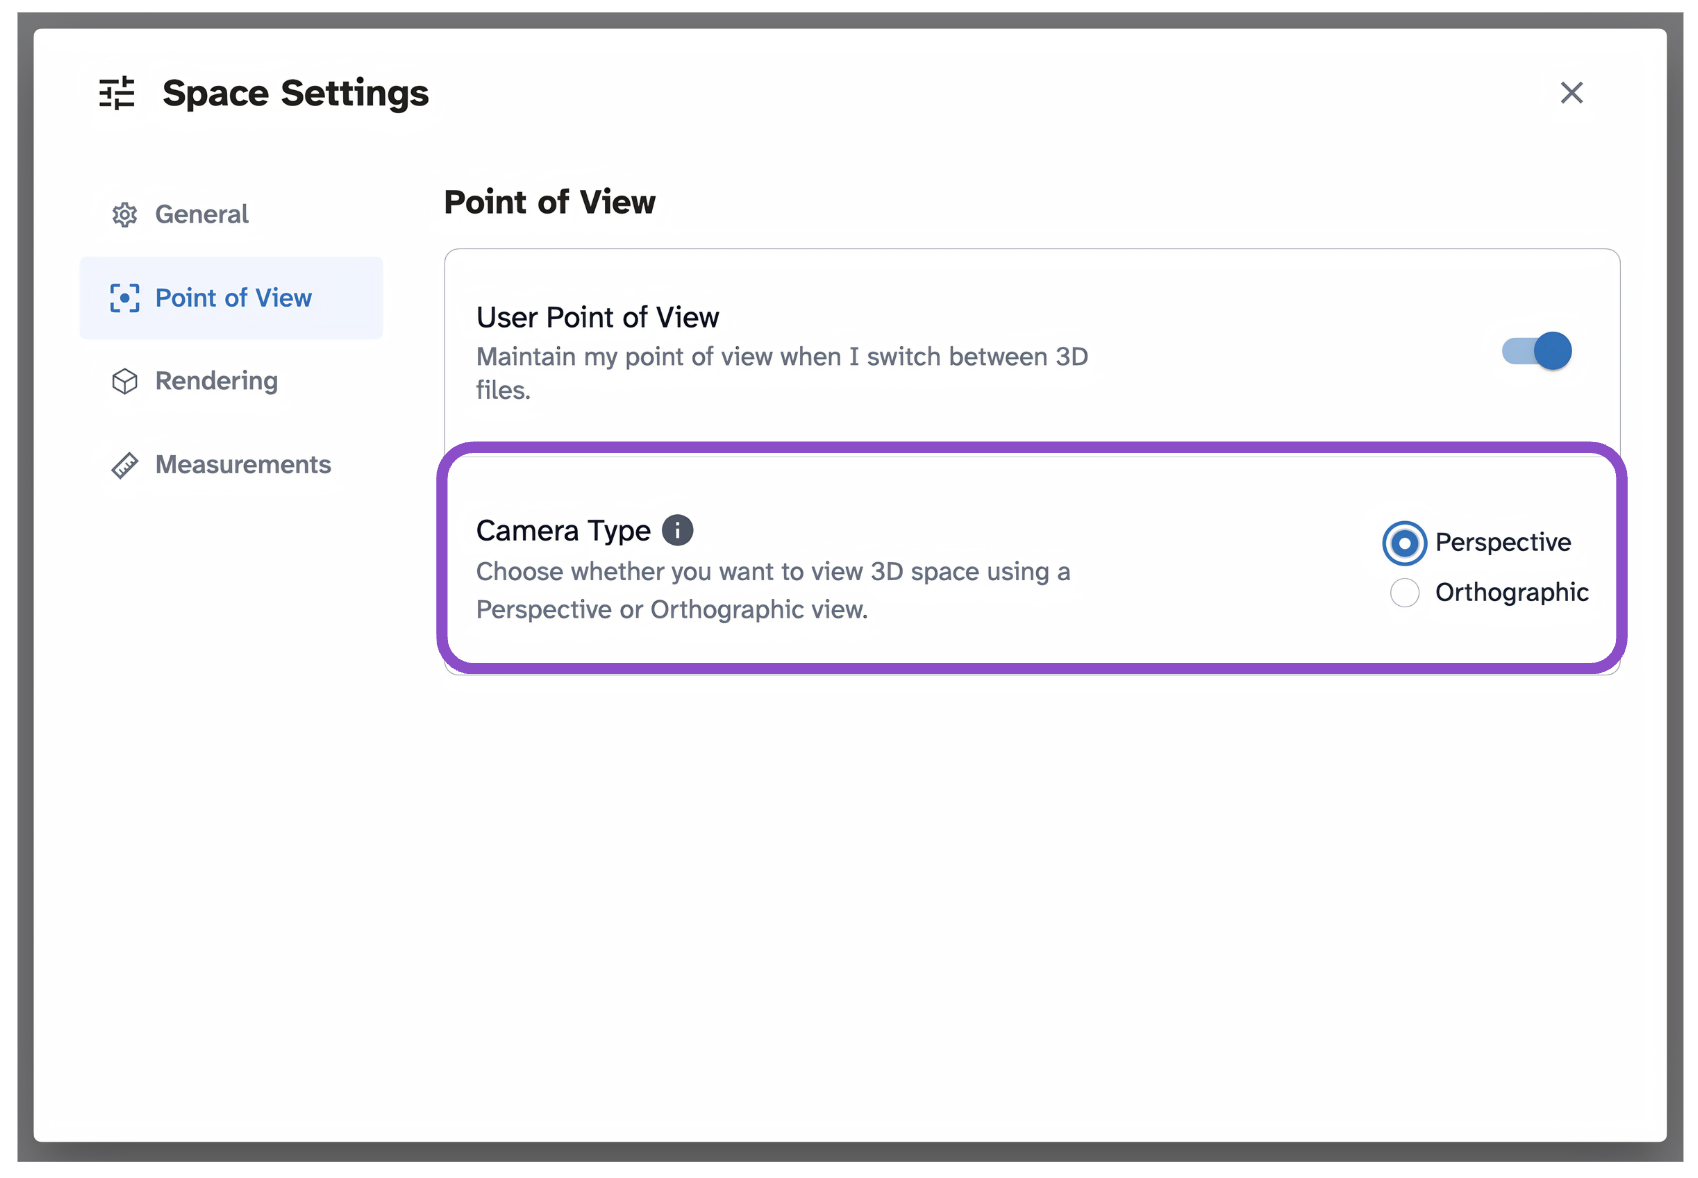
Task: Select the Point of View tab
Action: coord(231,298)
